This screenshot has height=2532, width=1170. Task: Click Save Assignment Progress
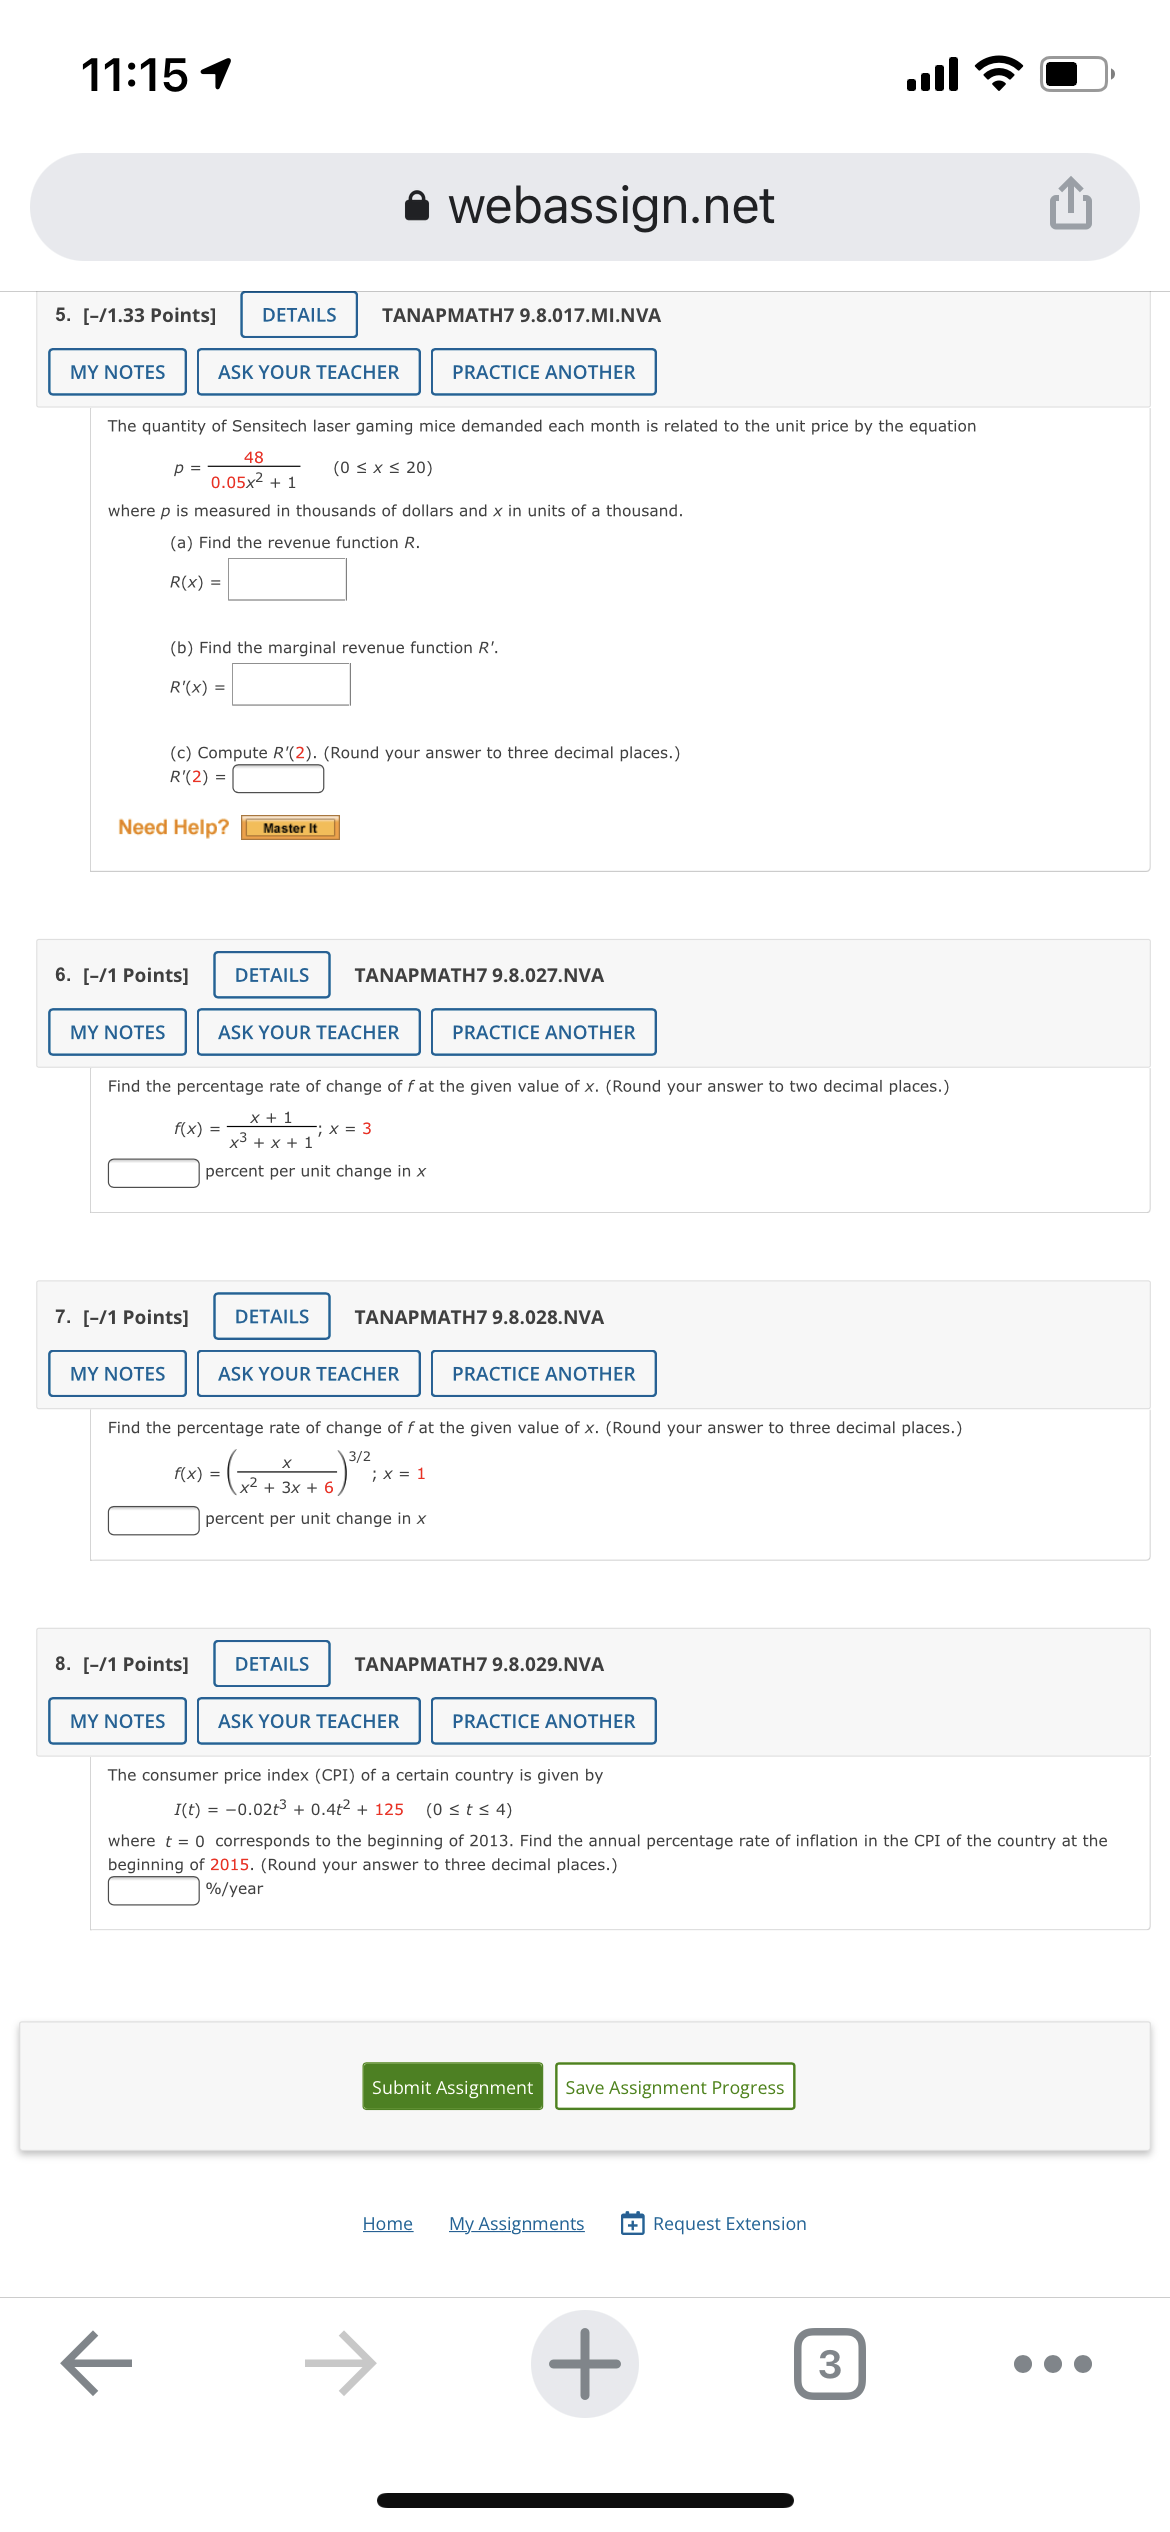674,2086
